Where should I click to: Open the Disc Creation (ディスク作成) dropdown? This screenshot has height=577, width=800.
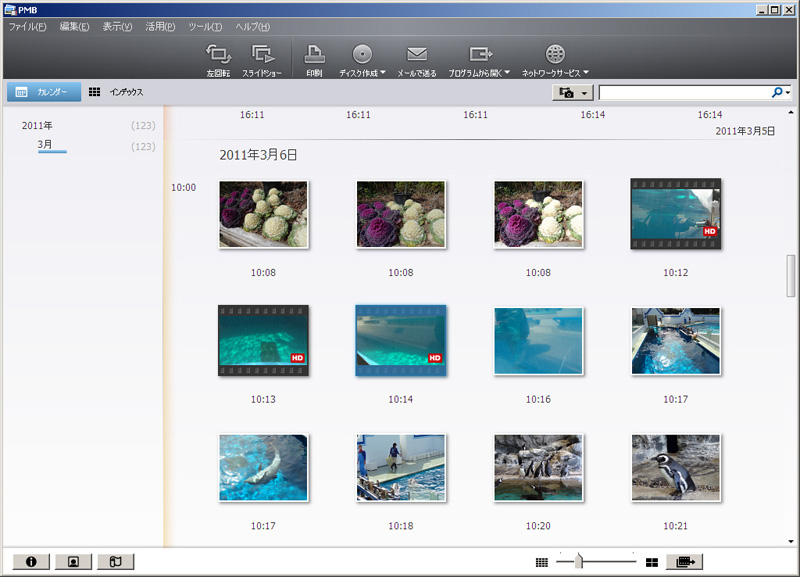pyautogui.click(x=363, y=59)
